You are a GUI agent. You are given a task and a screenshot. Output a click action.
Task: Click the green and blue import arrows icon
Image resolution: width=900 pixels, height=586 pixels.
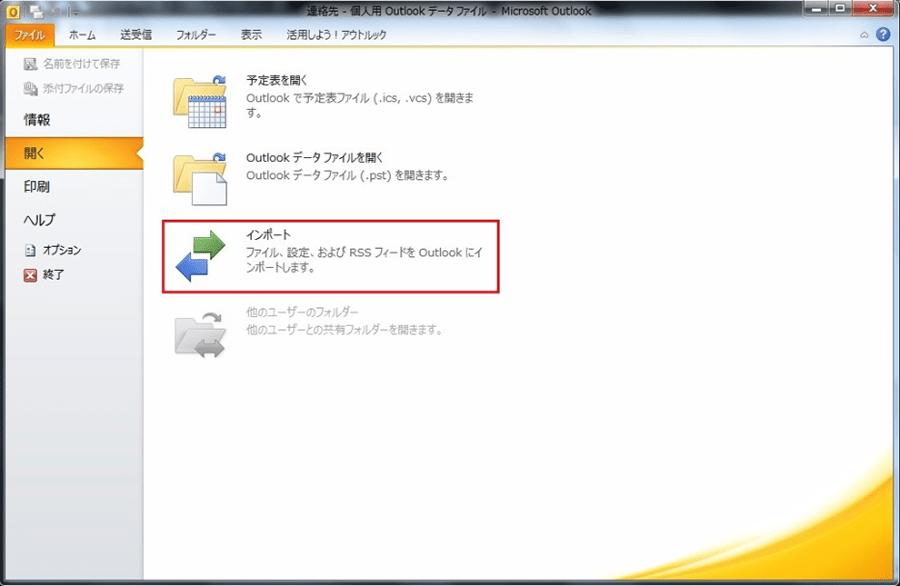pyautogui.click(x=200, y=256)
